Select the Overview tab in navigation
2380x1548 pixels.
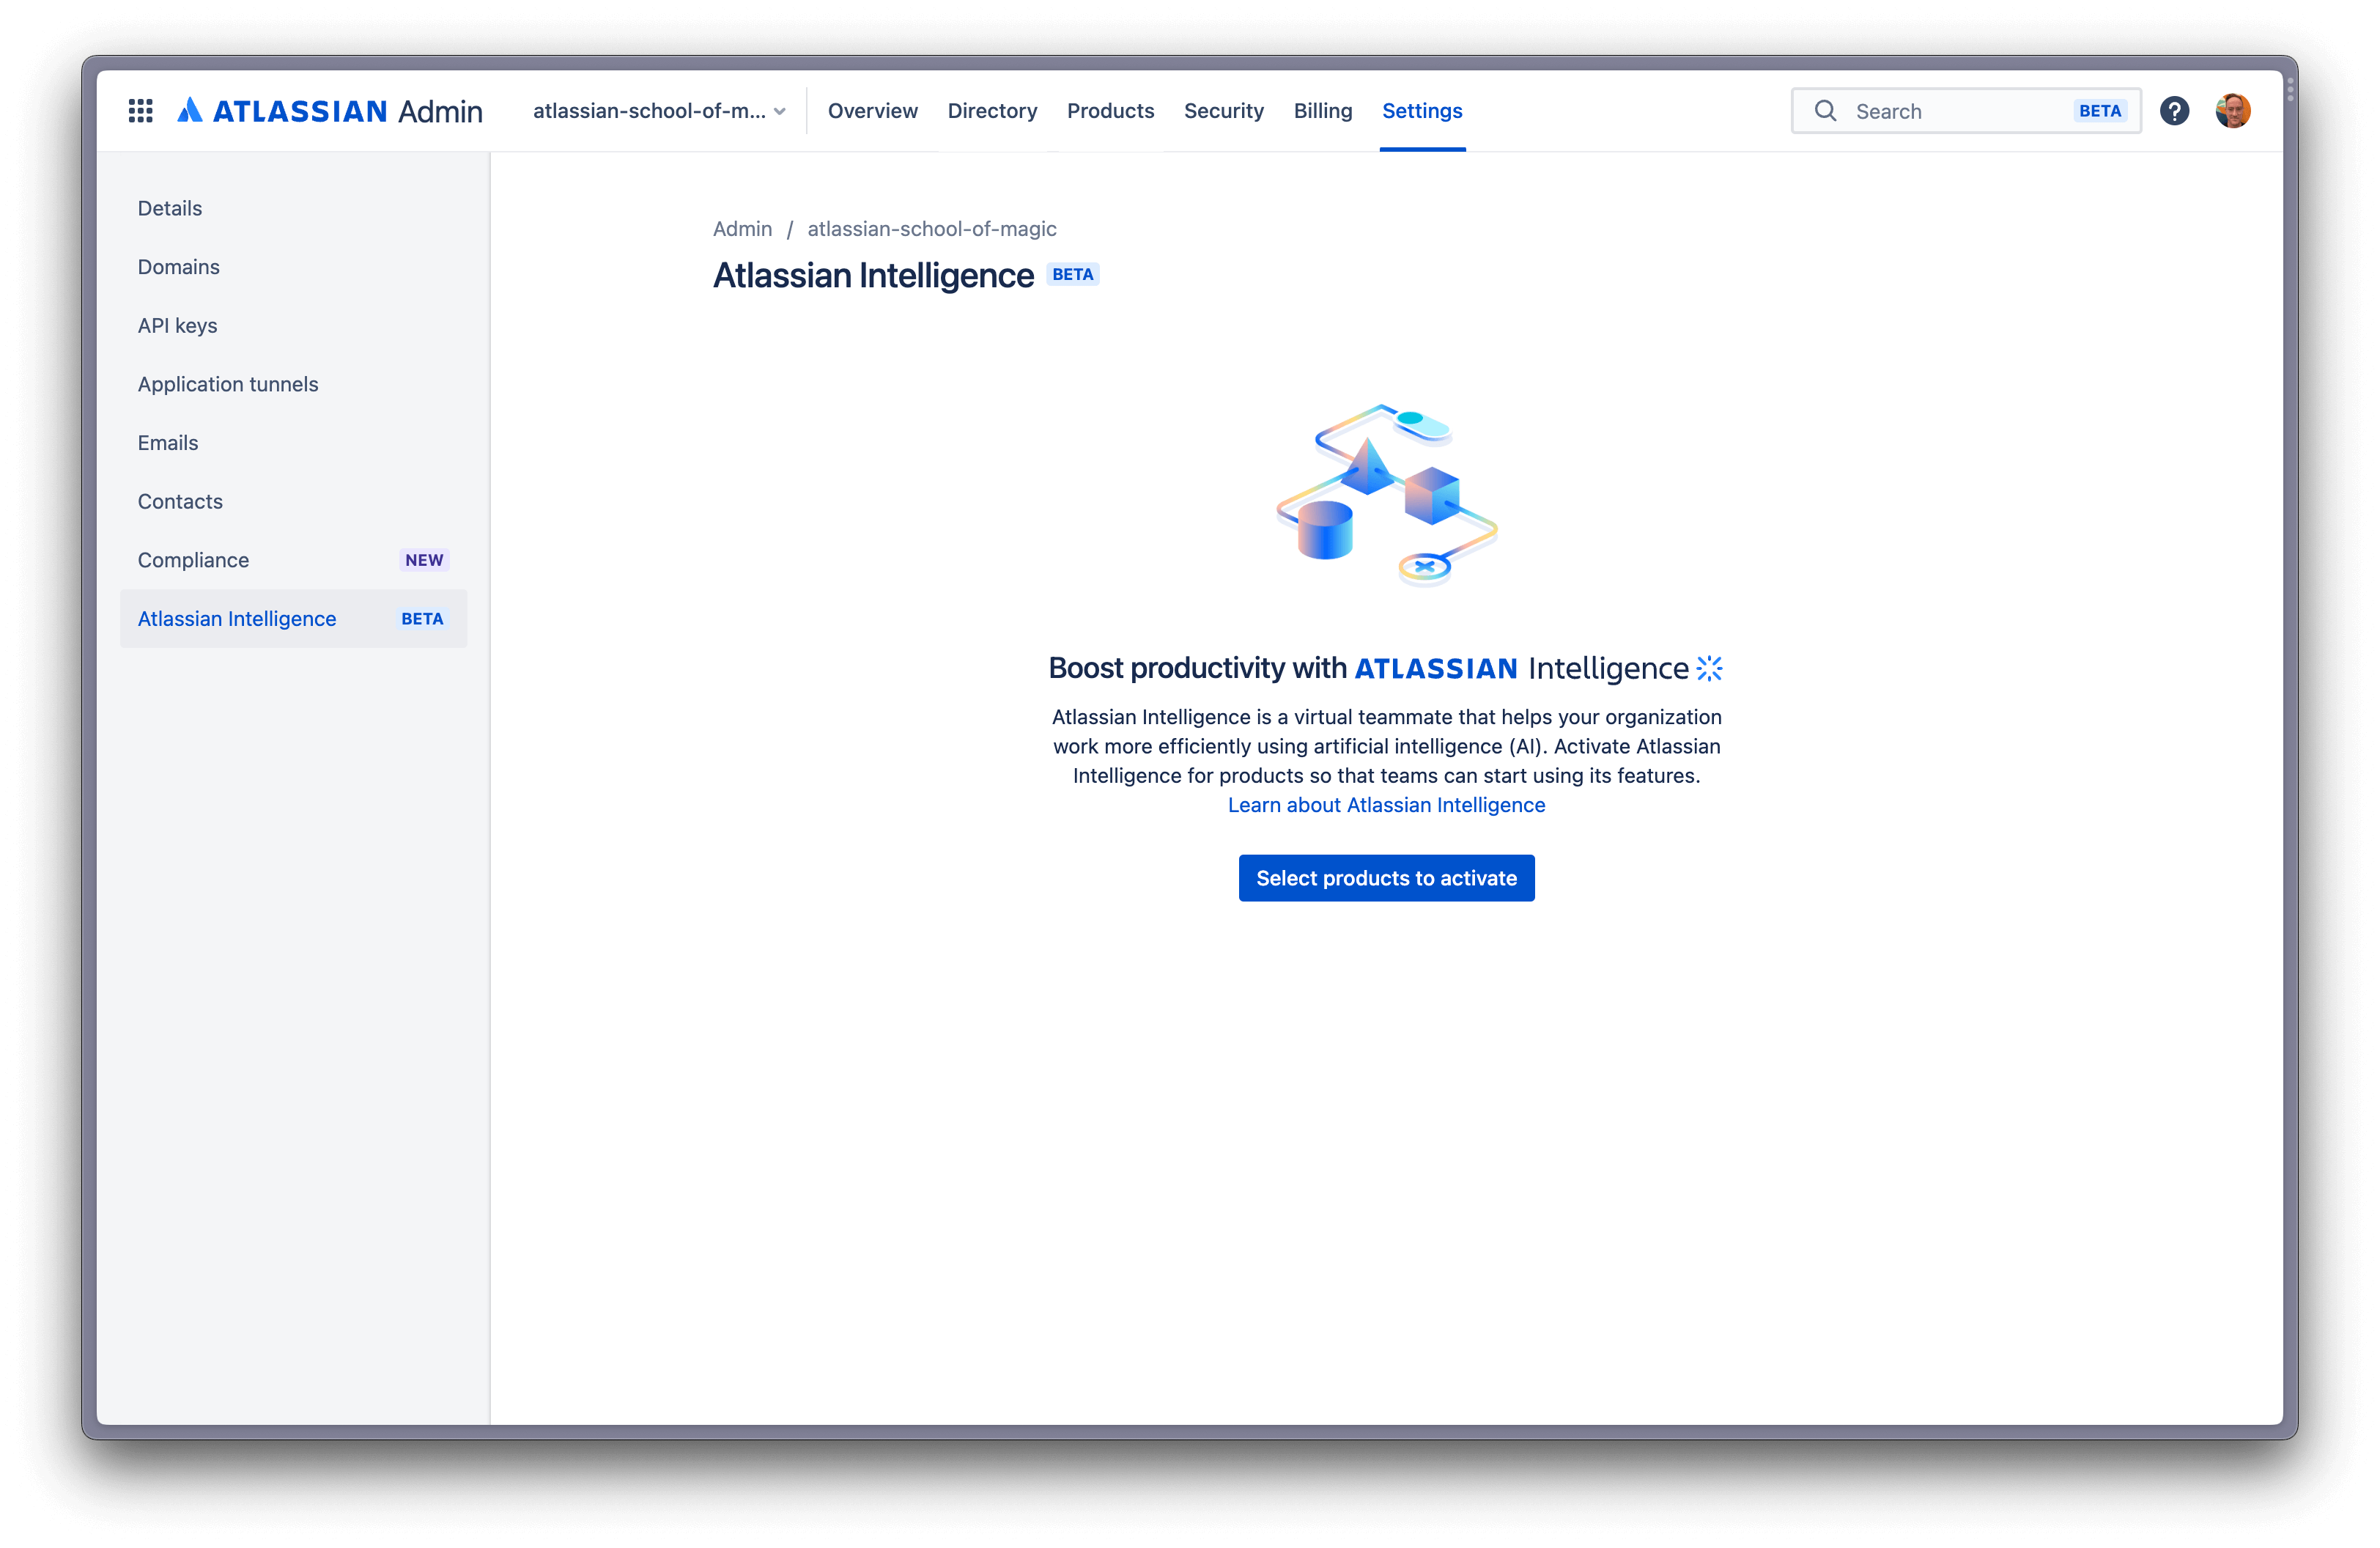pyautogui.click(x=871, y=109)
